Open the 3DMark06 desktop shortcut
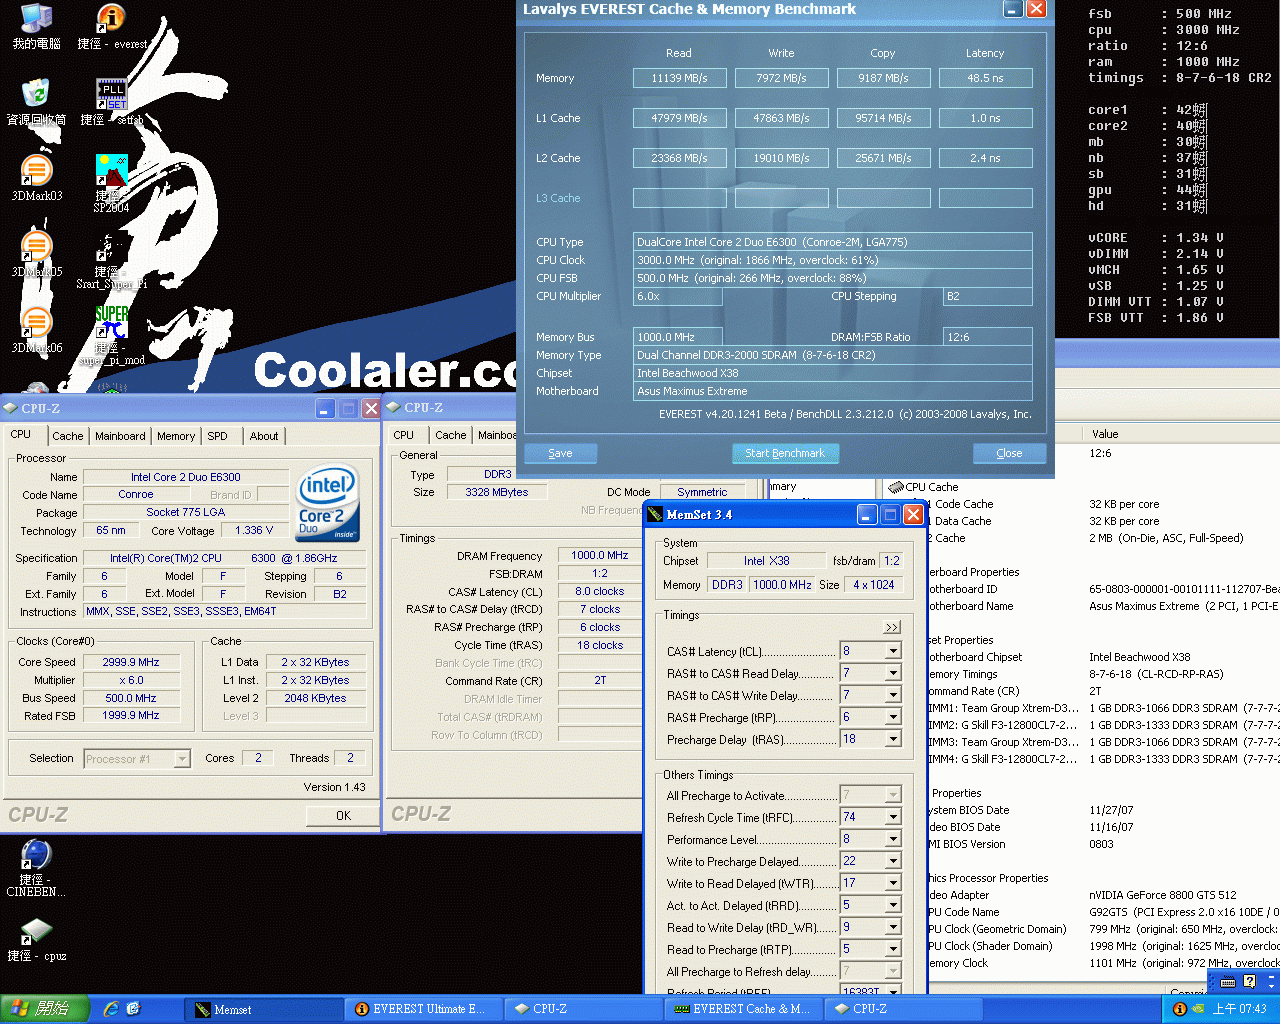This screenshot has height=1024, width=1280. tap(36, 330)
